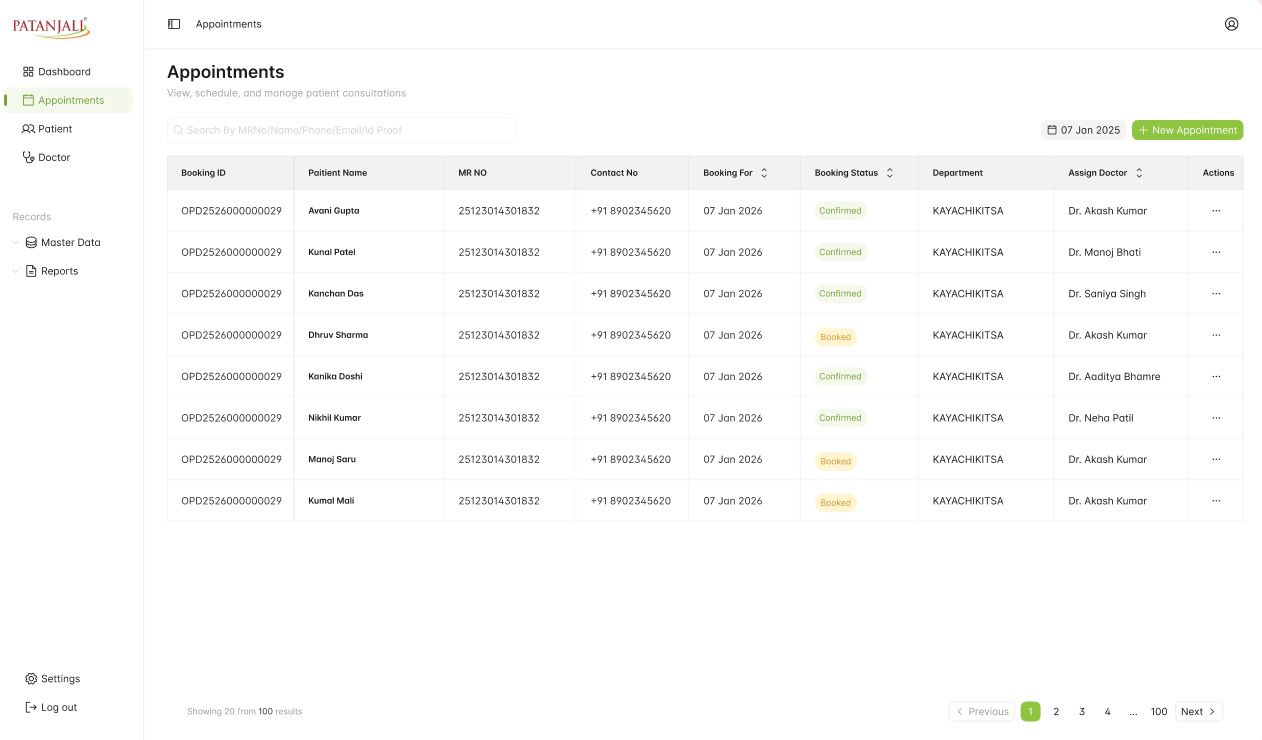The width and height of the screenshot is (1262, 740).
Task: Go to Next page
Action: [x=1198, y=712]
